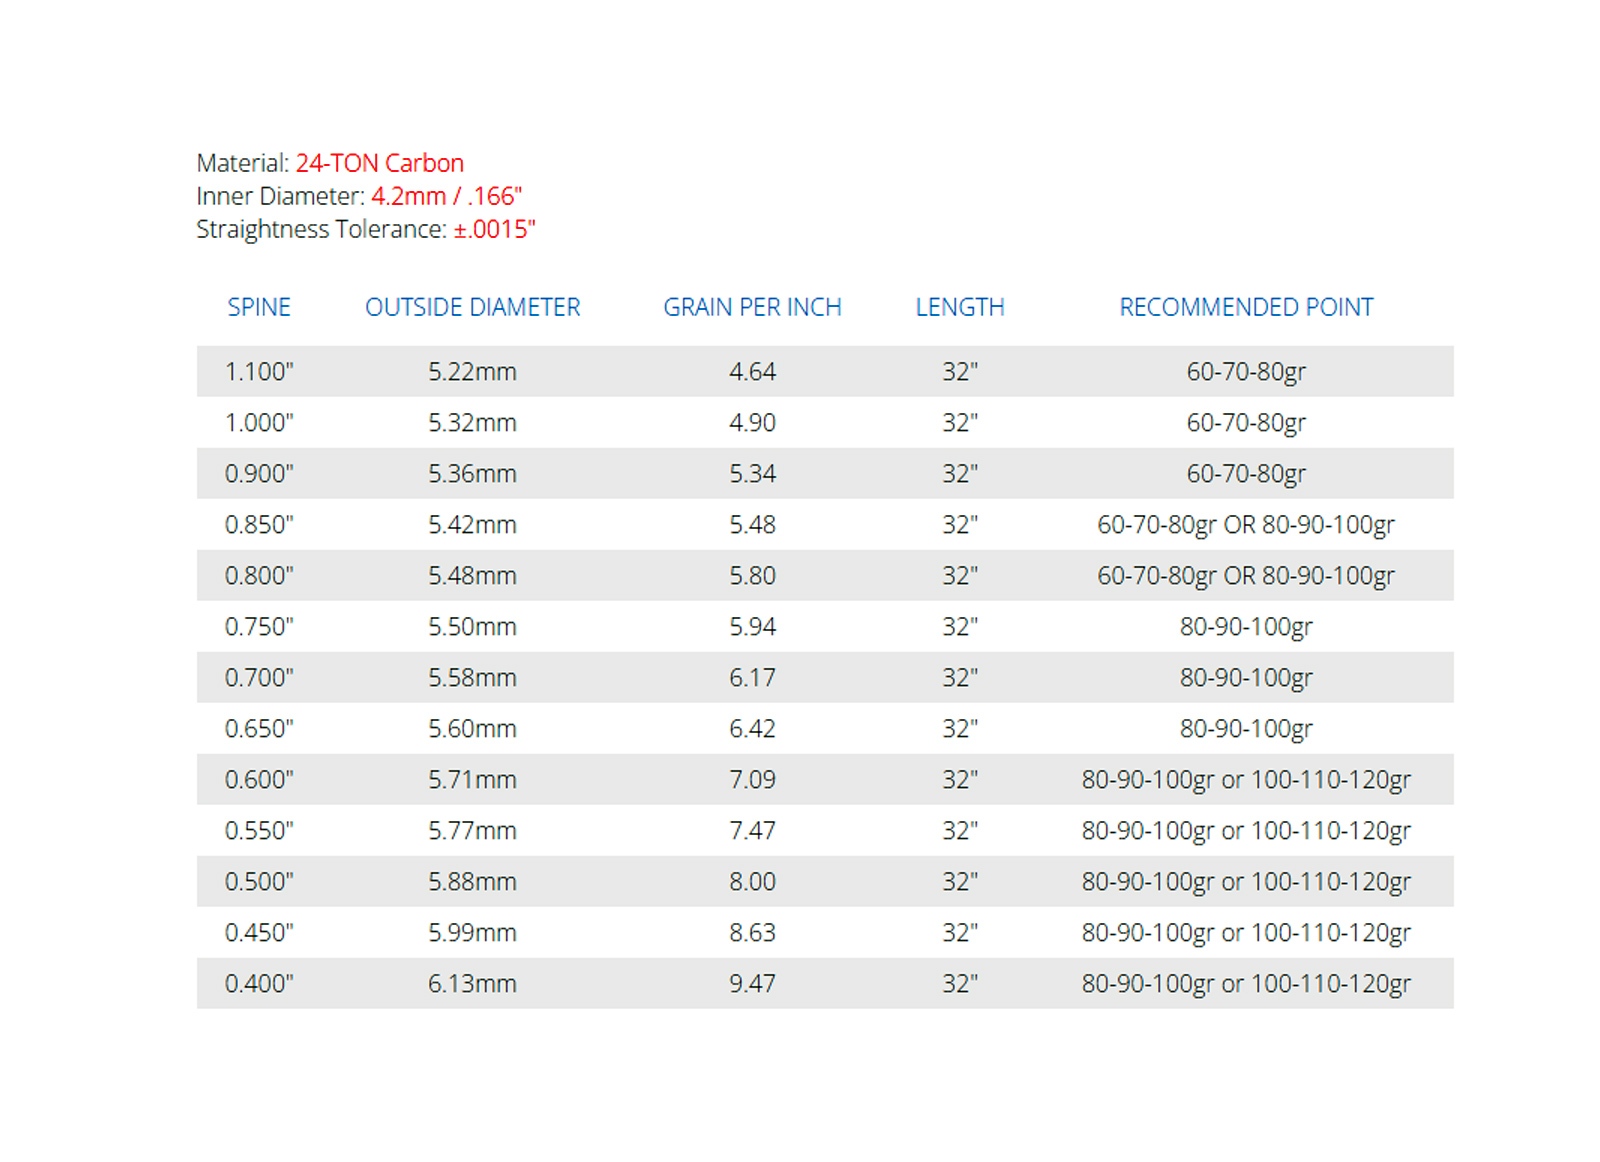This screenshot has height=1162, width=1600.
Task: Click the 5.60mm outside diameter cell
Action: 472,729
